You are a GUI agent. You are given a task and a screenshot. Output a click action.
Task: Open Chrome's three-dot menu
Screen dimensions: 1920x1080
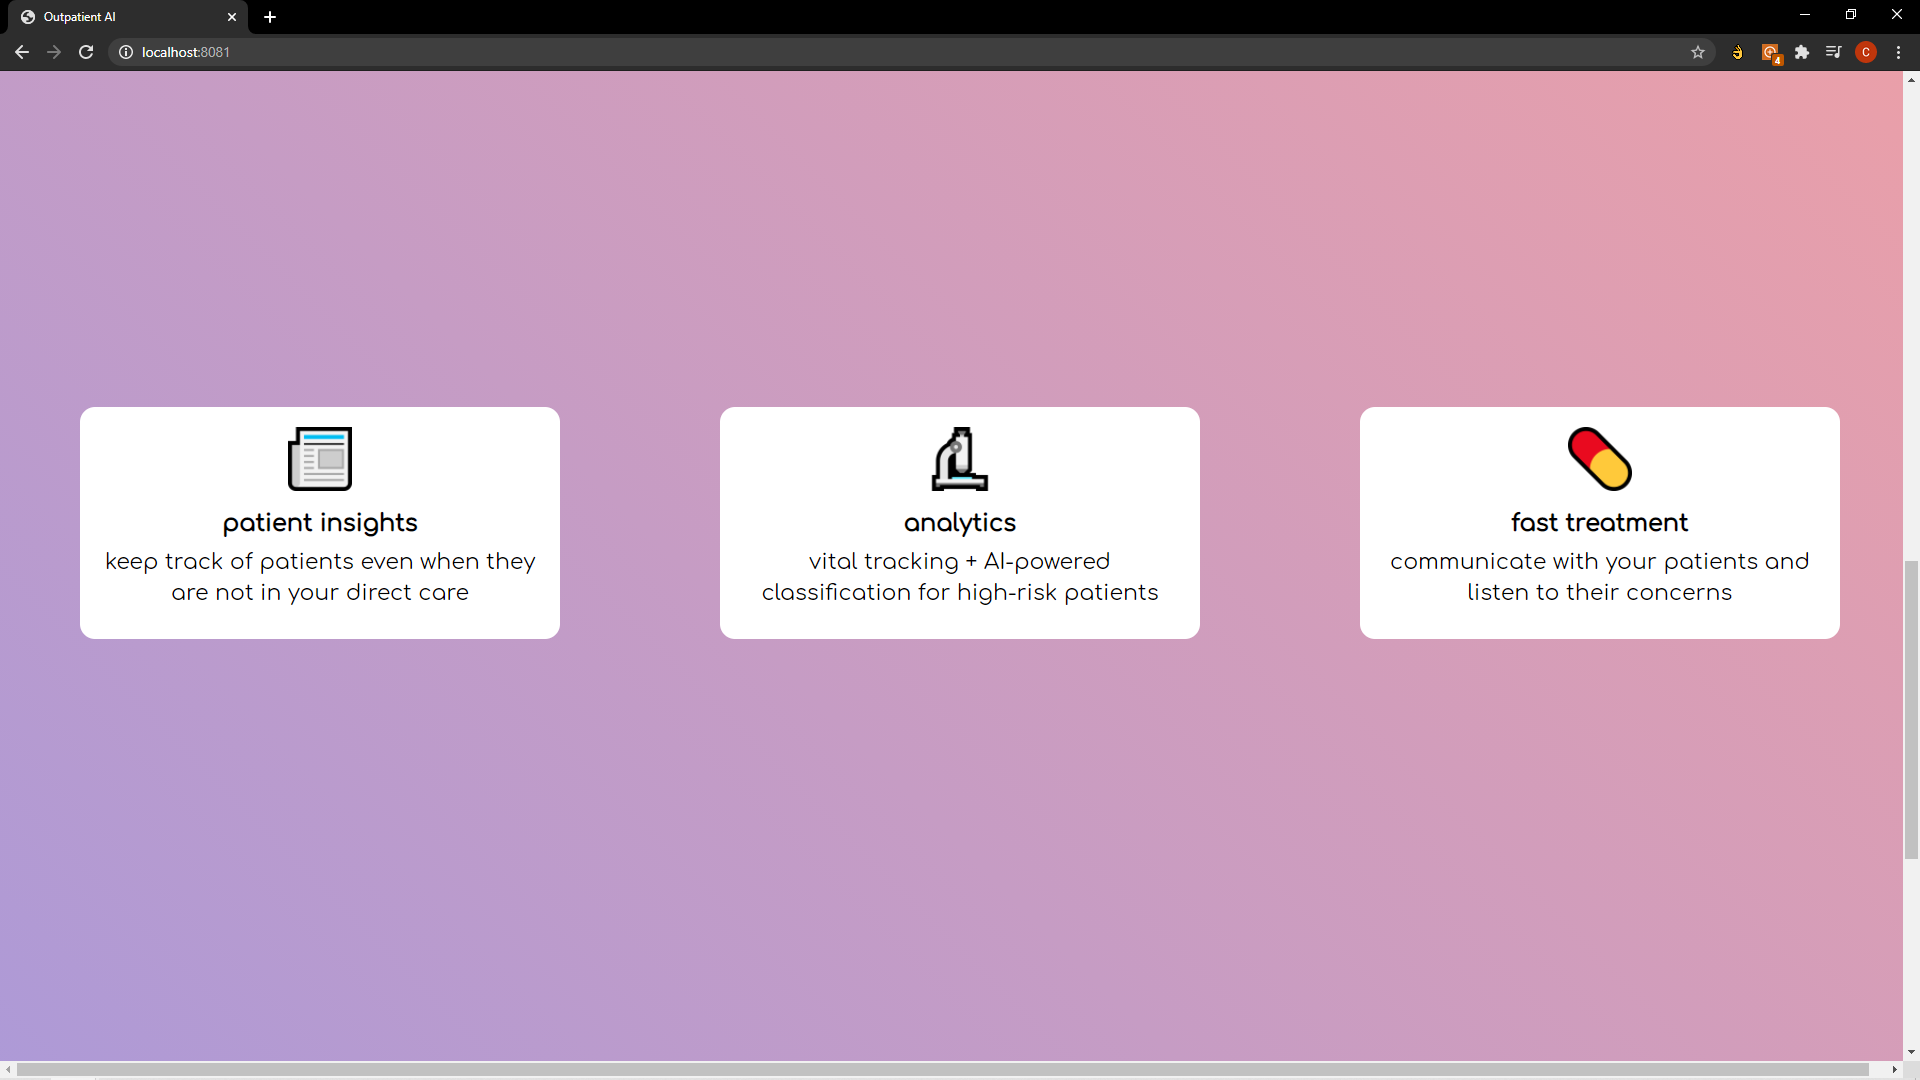click(1899, 52)
